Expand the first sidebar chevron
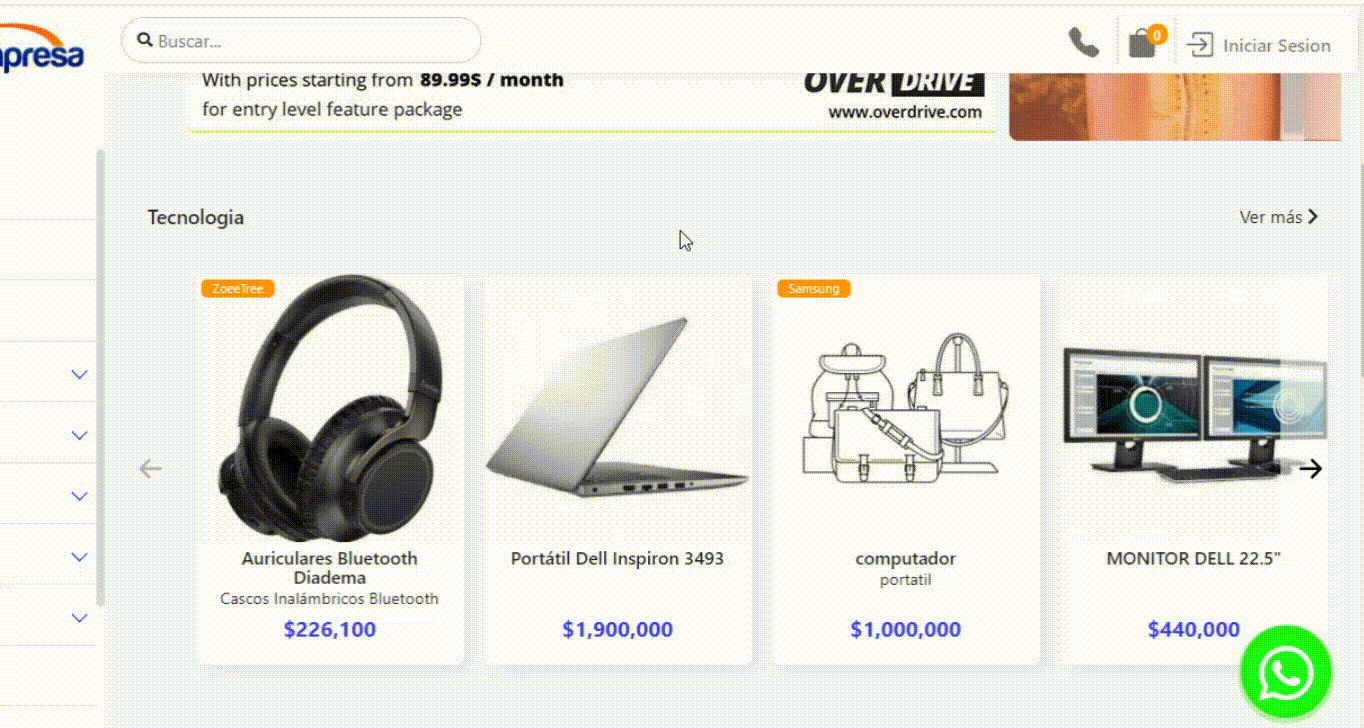The width and height of the screenshot is (1364, 728). coord(80,374)
